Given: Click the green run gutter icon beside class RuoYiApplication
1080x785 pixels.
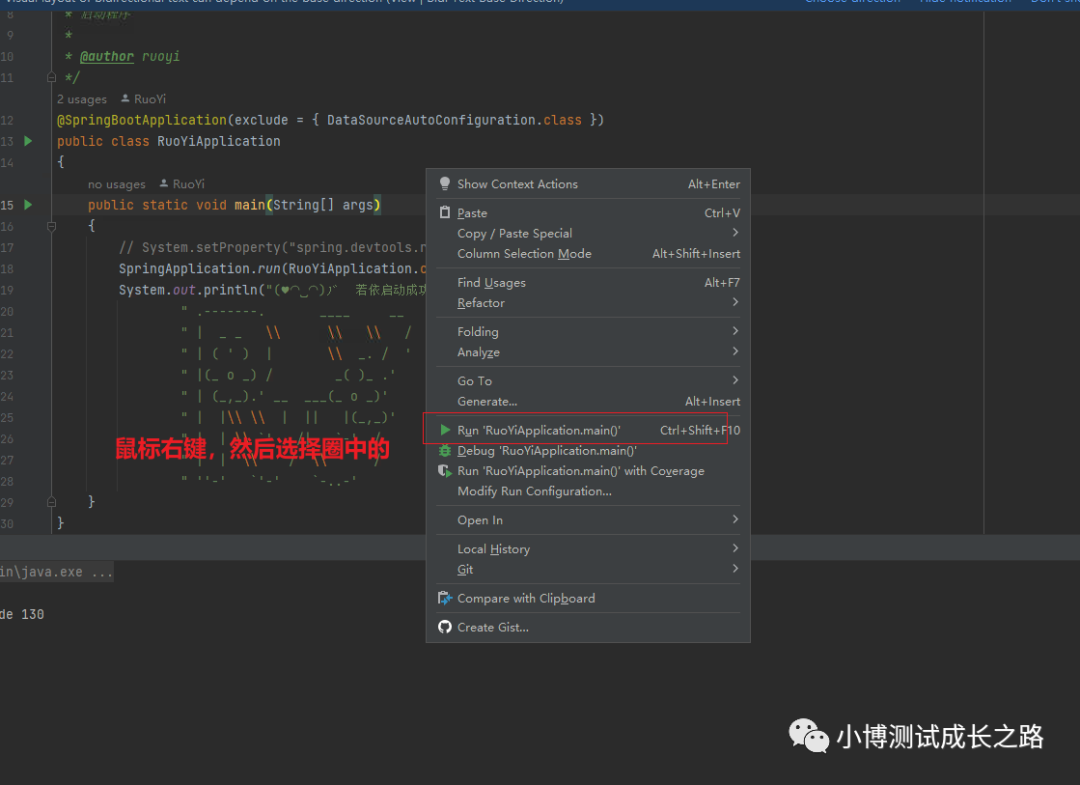Looking at the screenshot, I should (x=28, y=141).
